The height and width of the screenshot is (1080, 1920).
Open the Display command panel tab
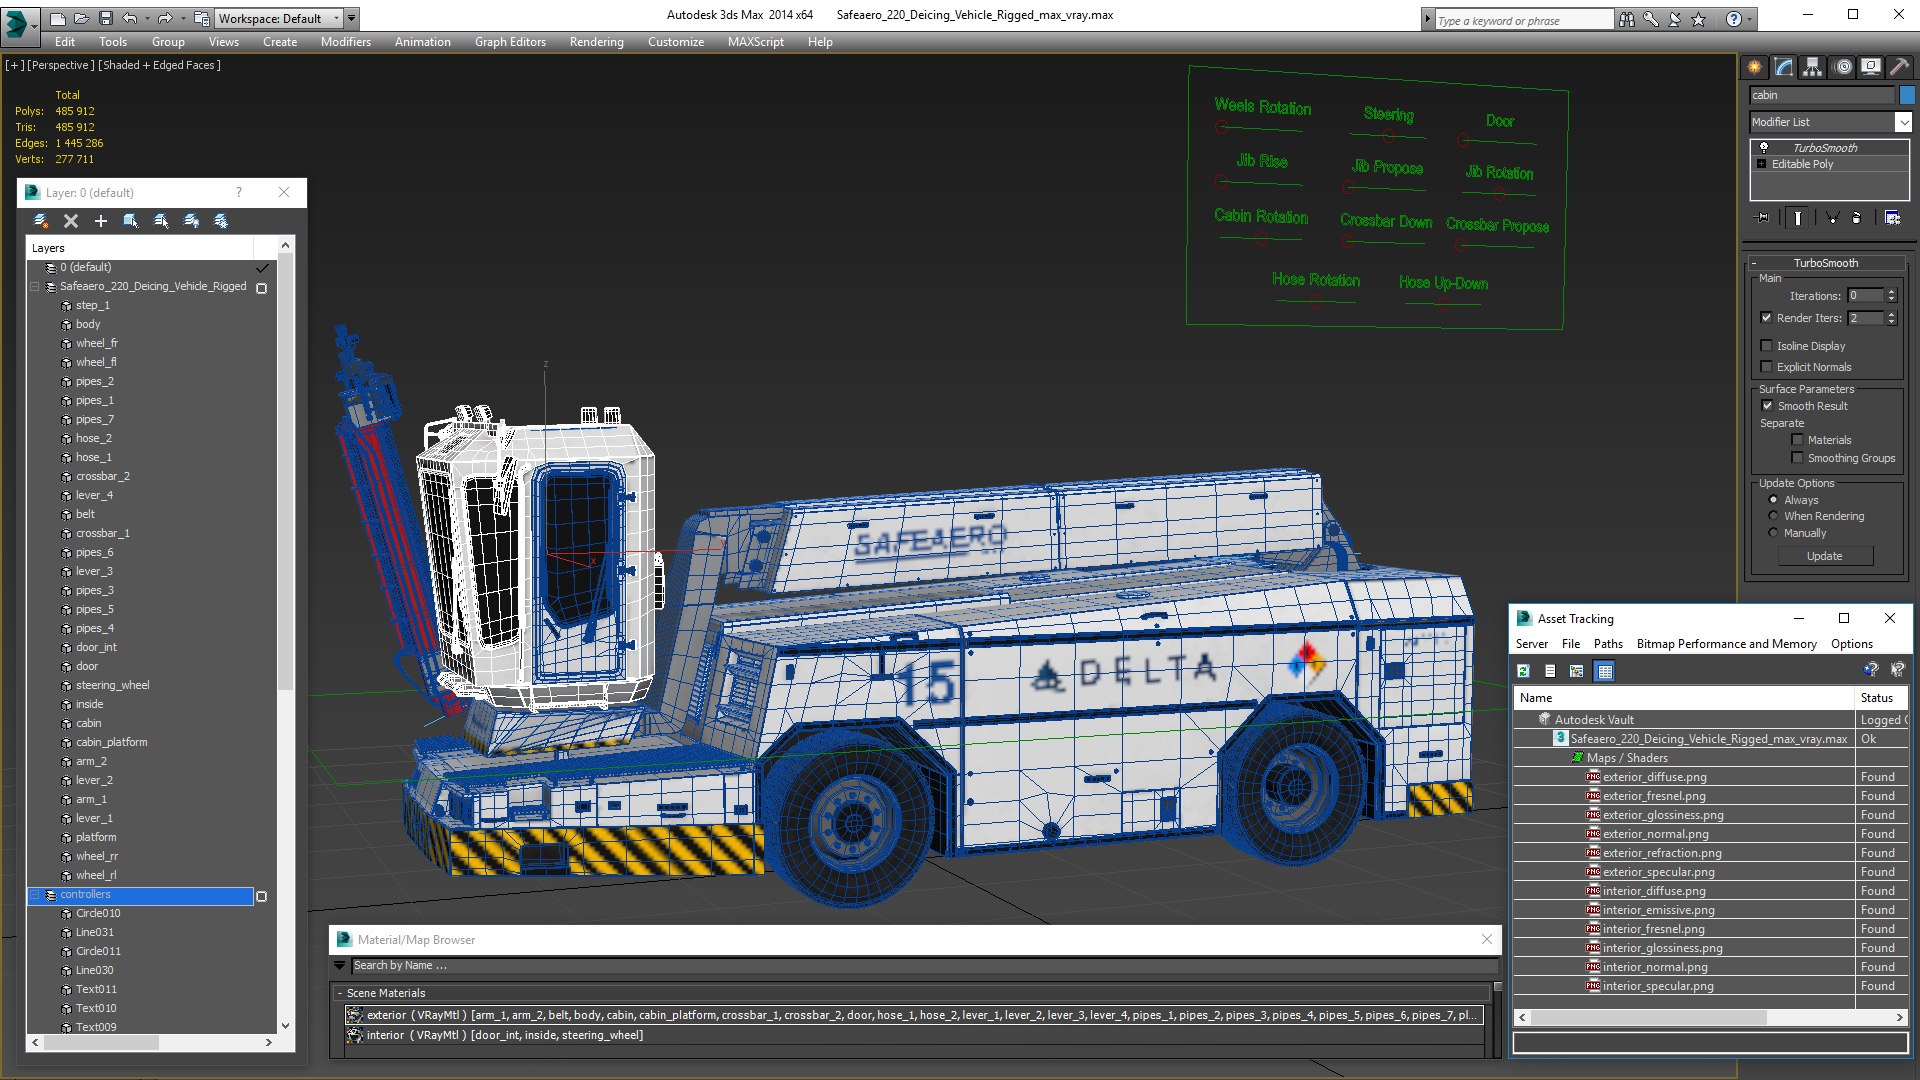coord(1870,67)
